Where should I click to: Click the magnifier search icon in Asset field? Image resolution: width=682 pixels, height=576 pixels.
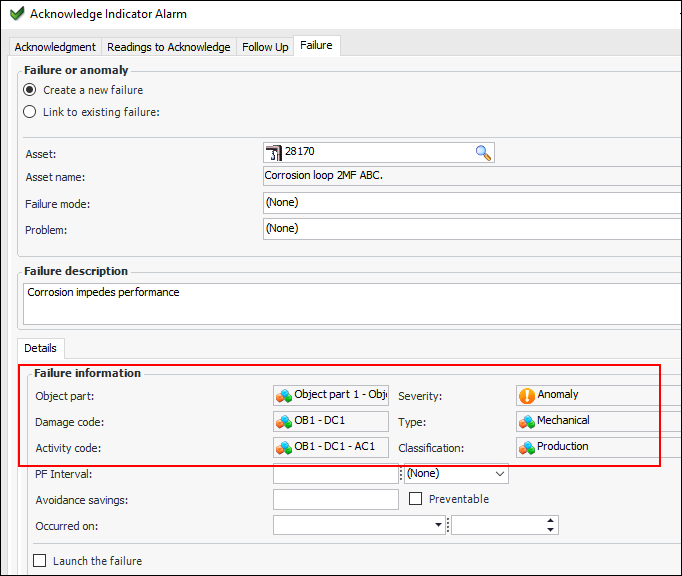click(483, 153)
